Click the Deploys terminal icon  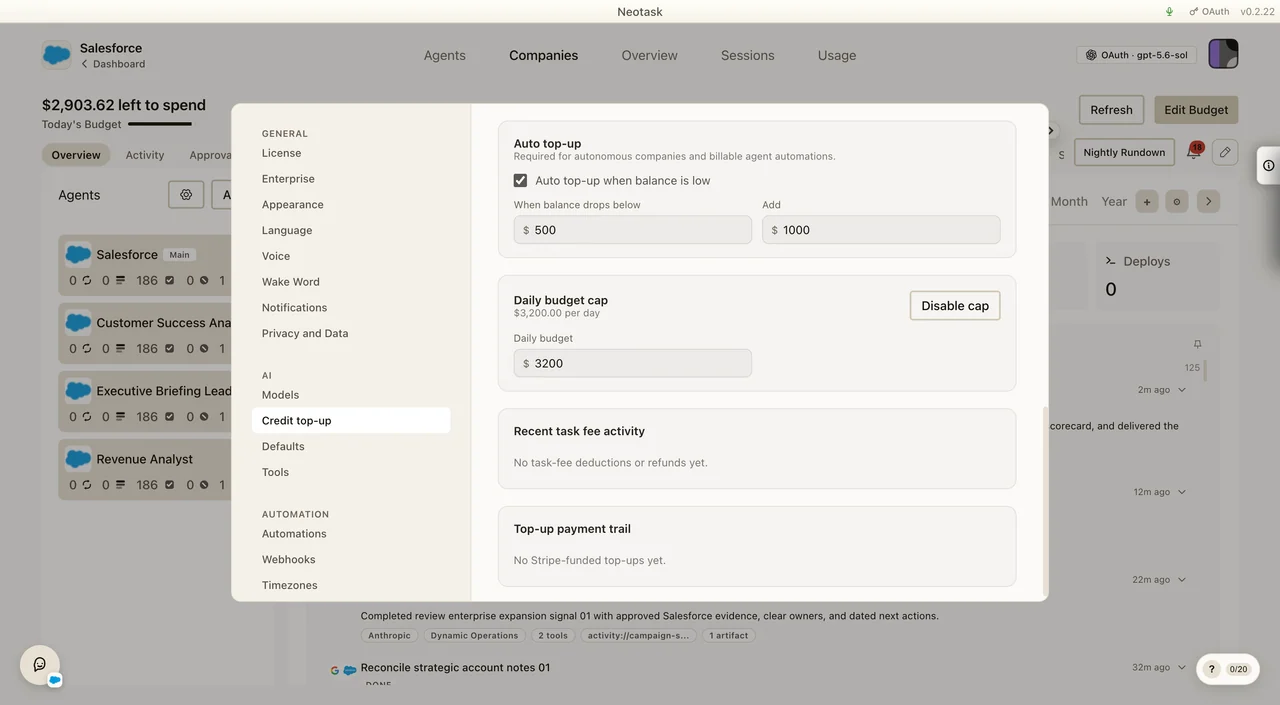tap(1110, 261)
